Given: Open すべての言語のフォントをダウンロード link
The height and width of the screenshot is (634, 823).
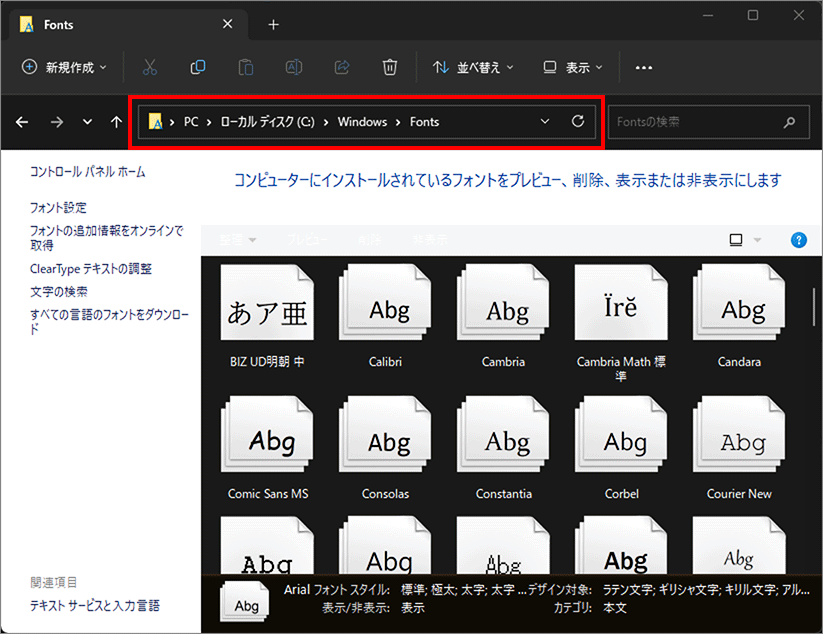Looking at the screenshot, I should click(109, 322).
